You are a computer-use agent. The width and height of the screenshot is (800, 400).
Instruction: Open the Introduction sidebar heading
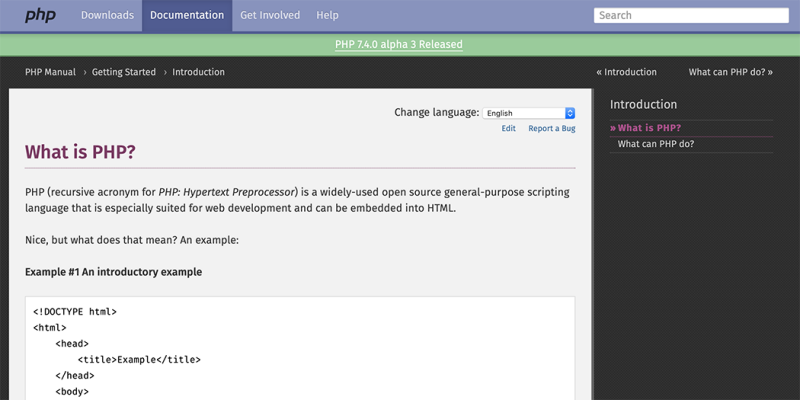643,104
